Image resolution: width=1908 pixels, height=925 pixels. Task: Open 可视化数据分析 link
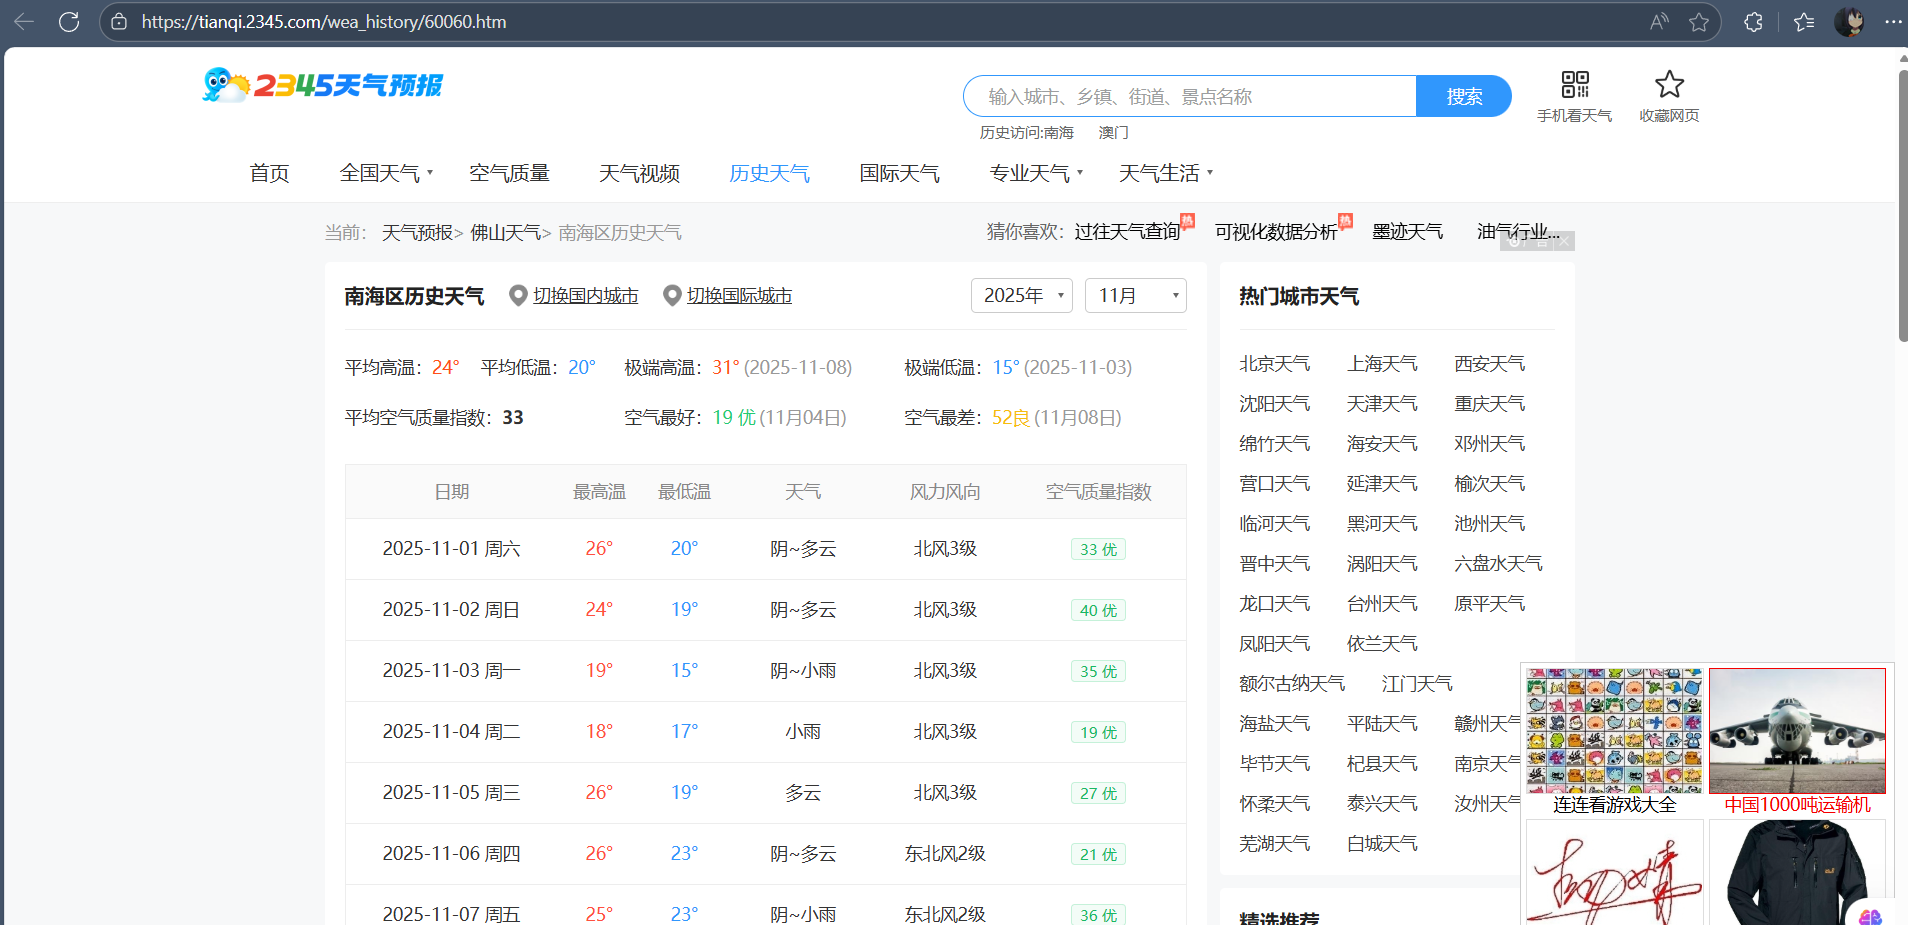(x=1276, y=231)
